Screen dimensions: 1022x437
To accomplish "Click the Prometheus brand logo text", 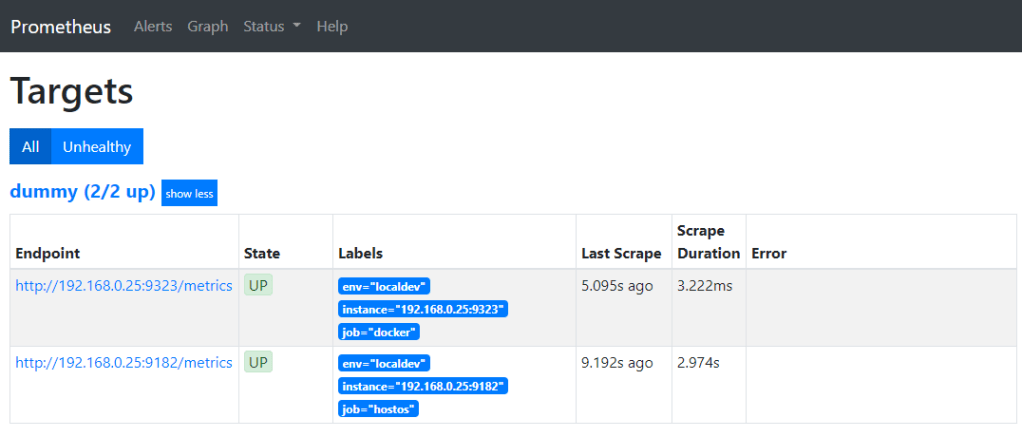I will click(x=61, y=26).
